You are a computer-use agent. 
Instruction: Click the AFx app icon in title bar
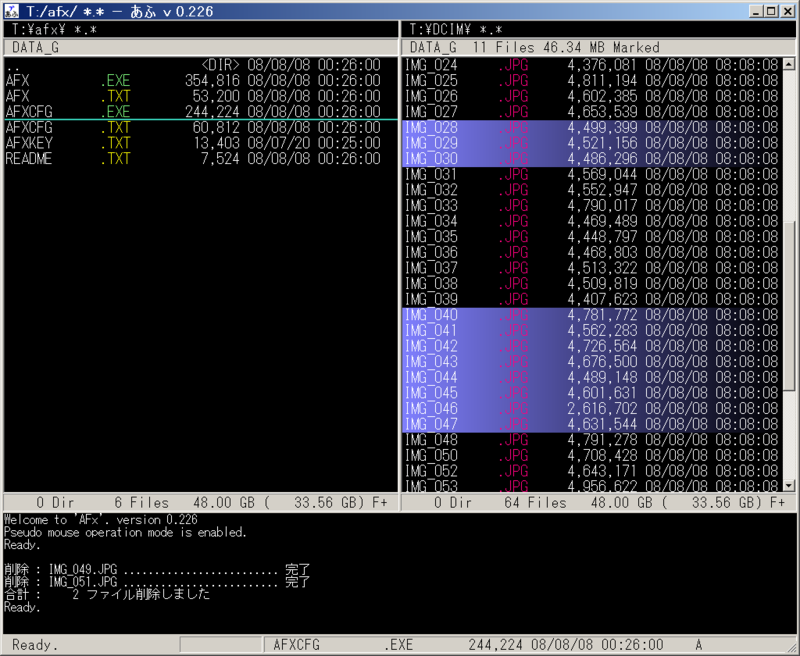click(11, 11)
